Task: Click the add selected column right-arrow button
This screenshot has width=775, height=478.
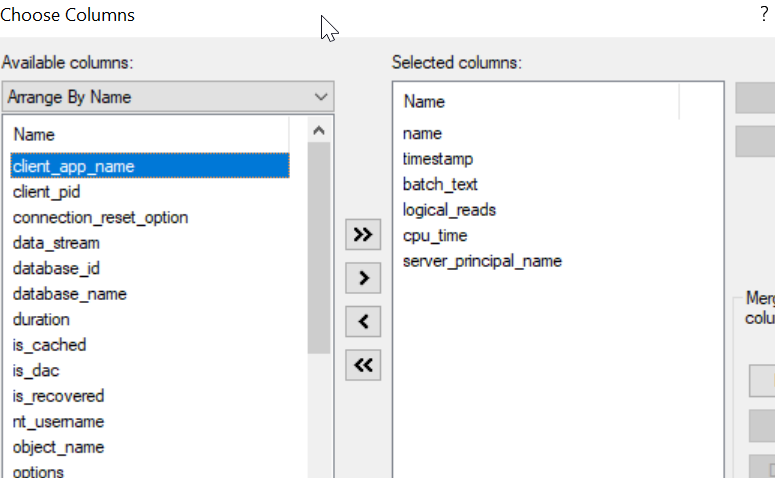Action: (x=363, y=278)
